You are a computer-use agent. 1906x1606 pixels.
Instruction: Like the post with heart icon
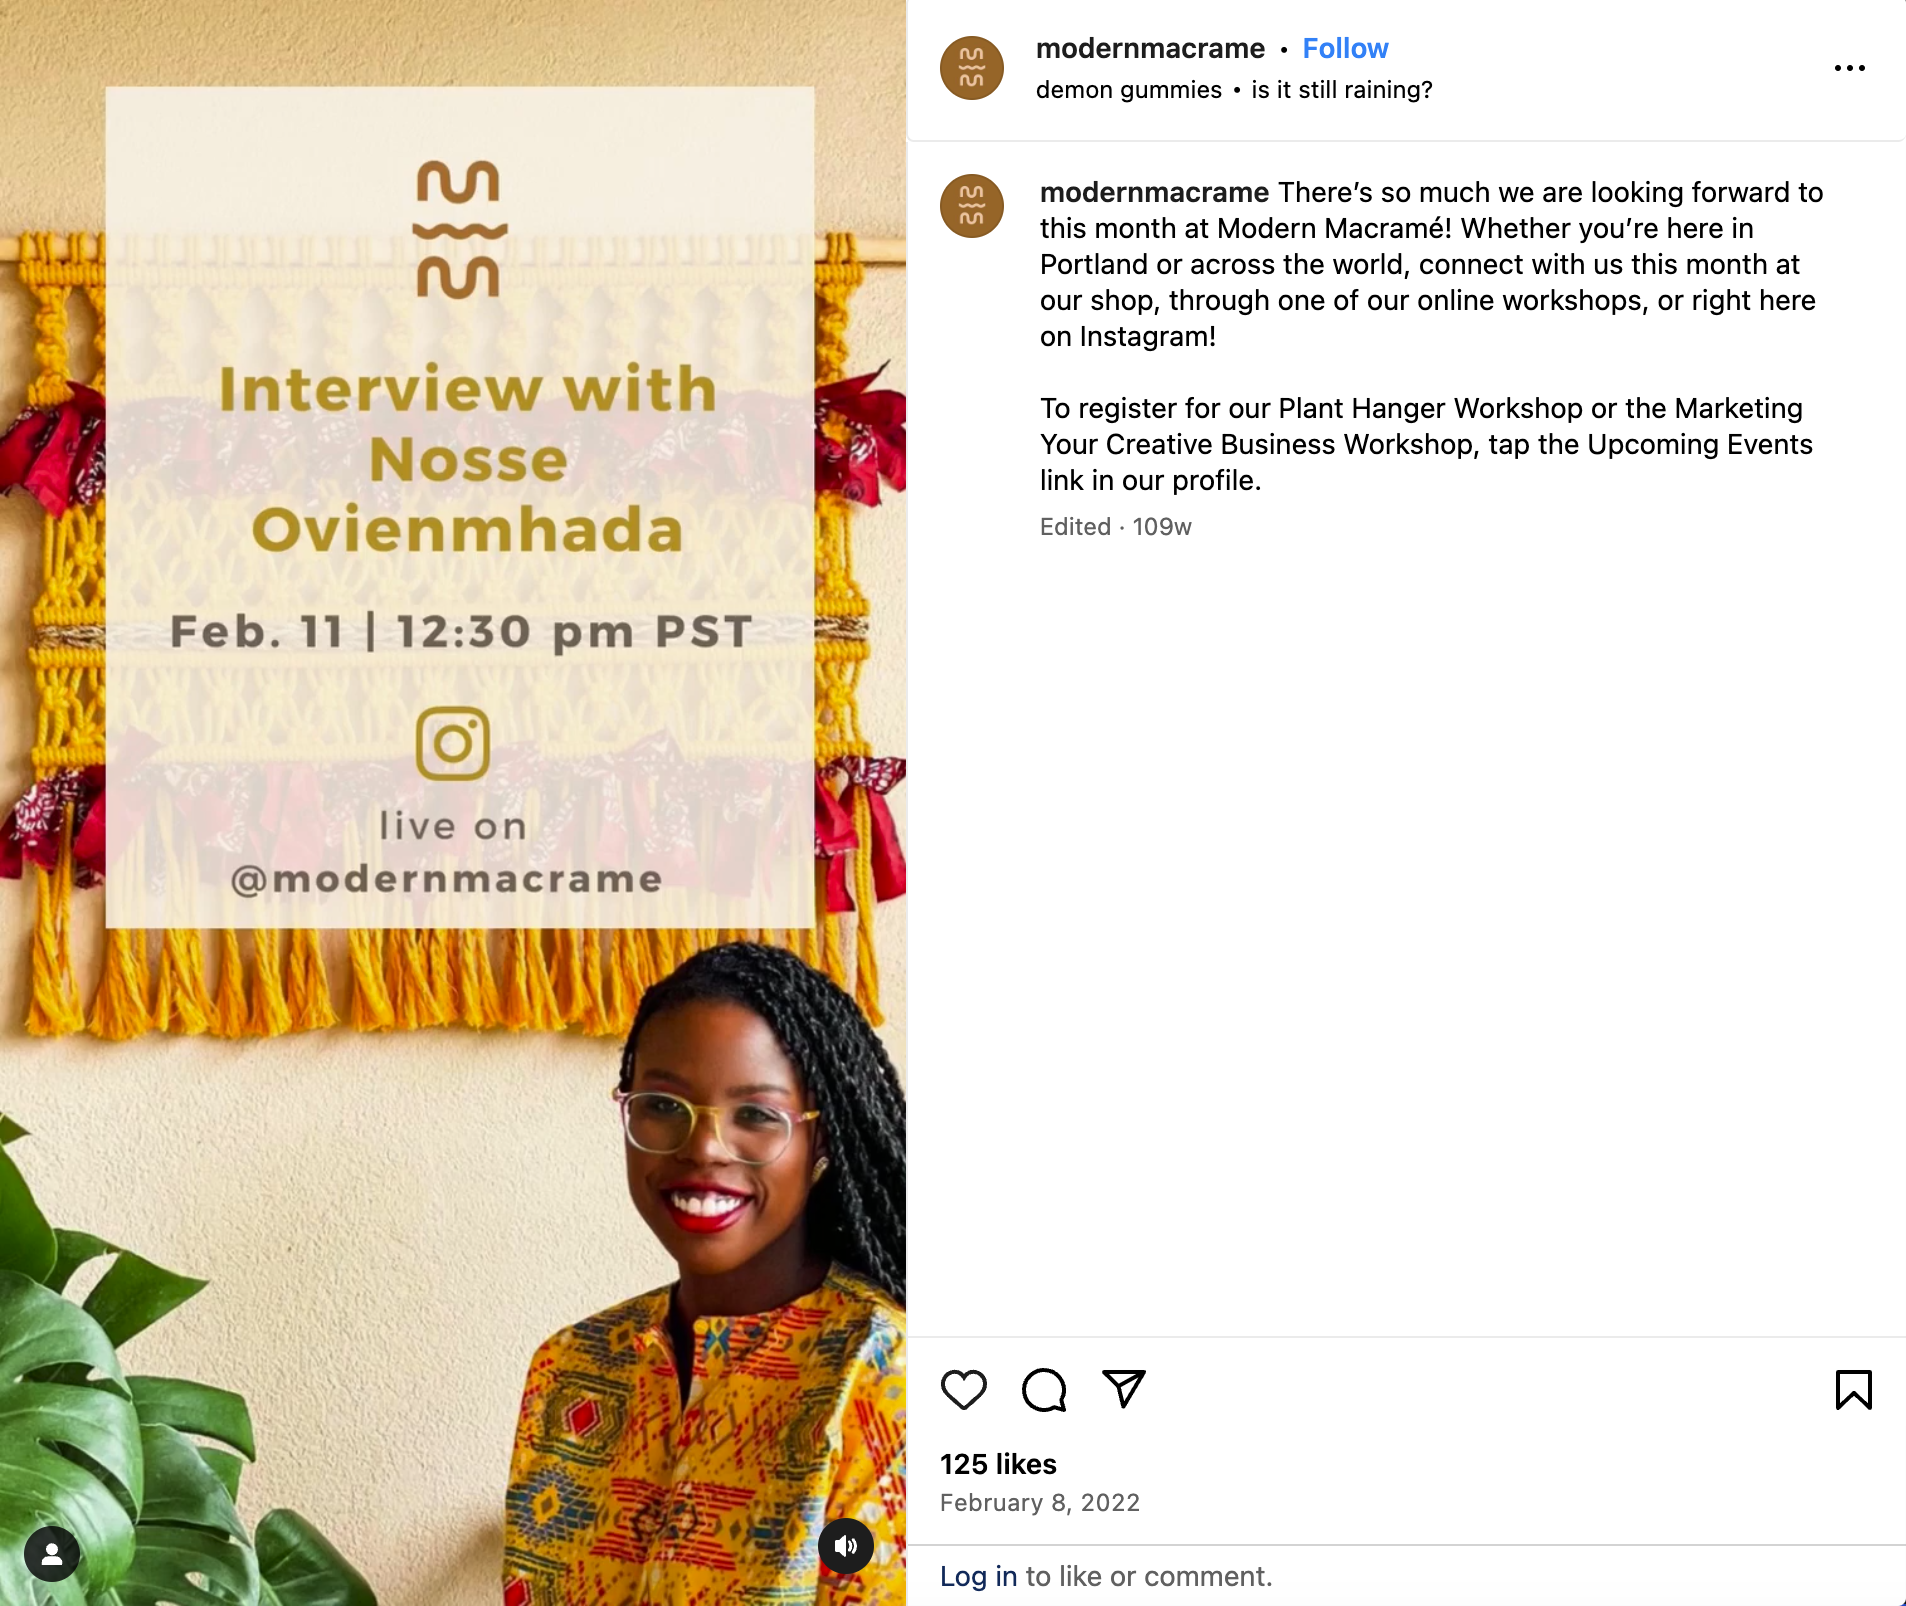pos(964,1389)
